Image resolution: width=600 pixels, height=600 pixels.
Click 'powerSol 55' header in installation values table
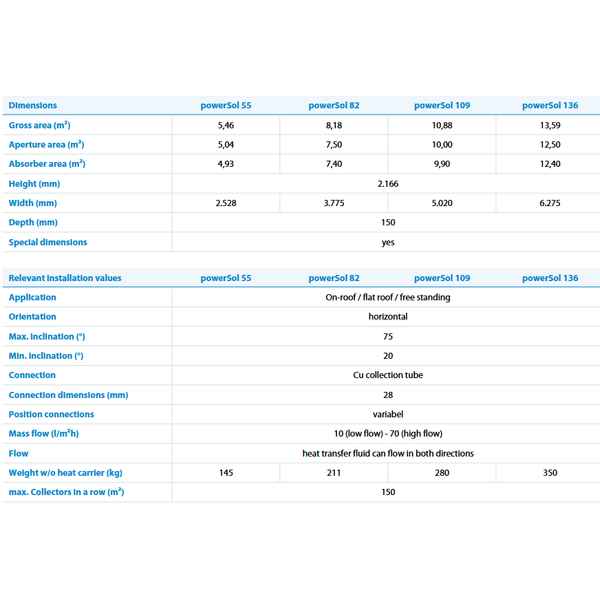(226, 278)
